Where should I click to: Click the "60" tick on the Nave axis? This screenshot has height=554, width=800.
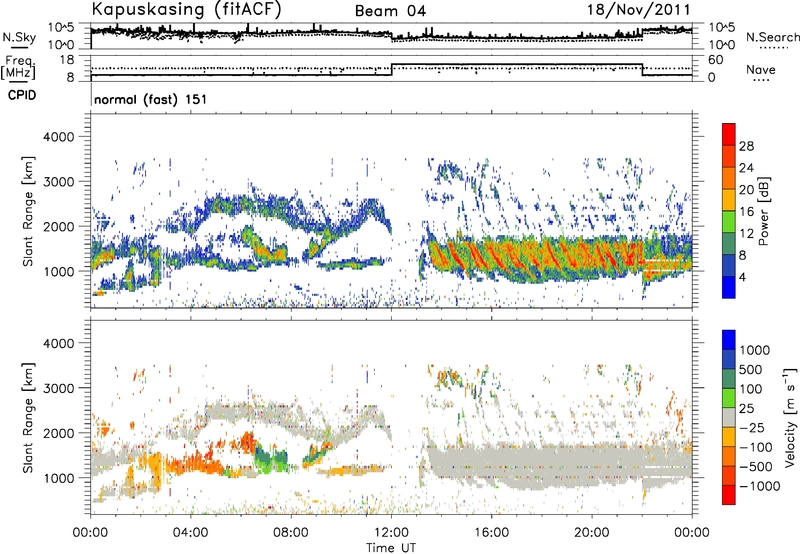[x=716, y=60]
